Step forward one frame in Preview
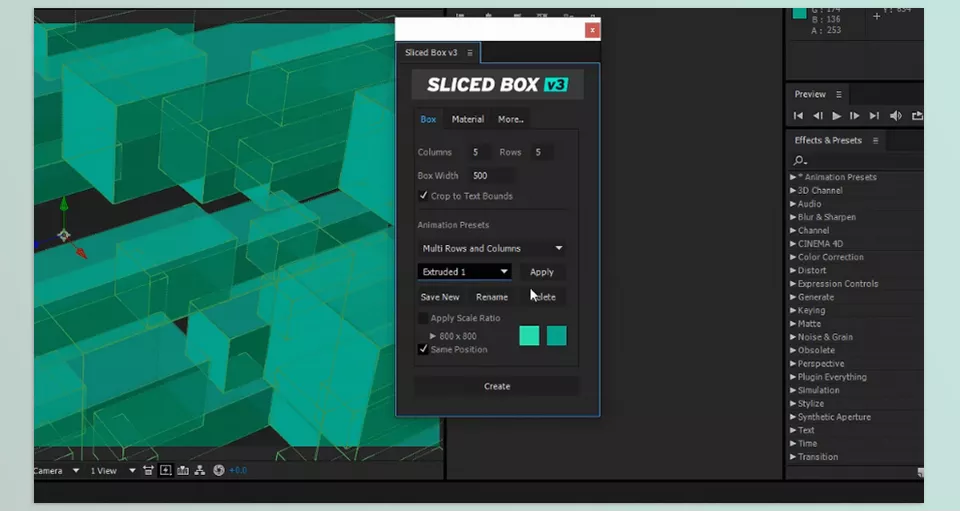 point(855,116)
